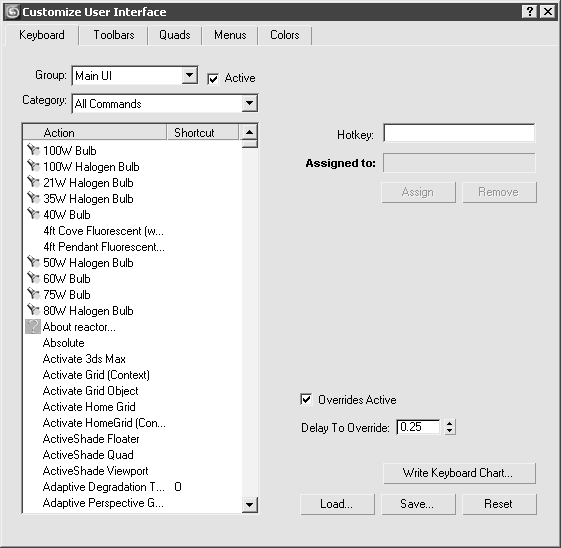Click the 3ds Max logo in title bar
Viewport: 561px width, 548px height.
click(x=13, y=12)
